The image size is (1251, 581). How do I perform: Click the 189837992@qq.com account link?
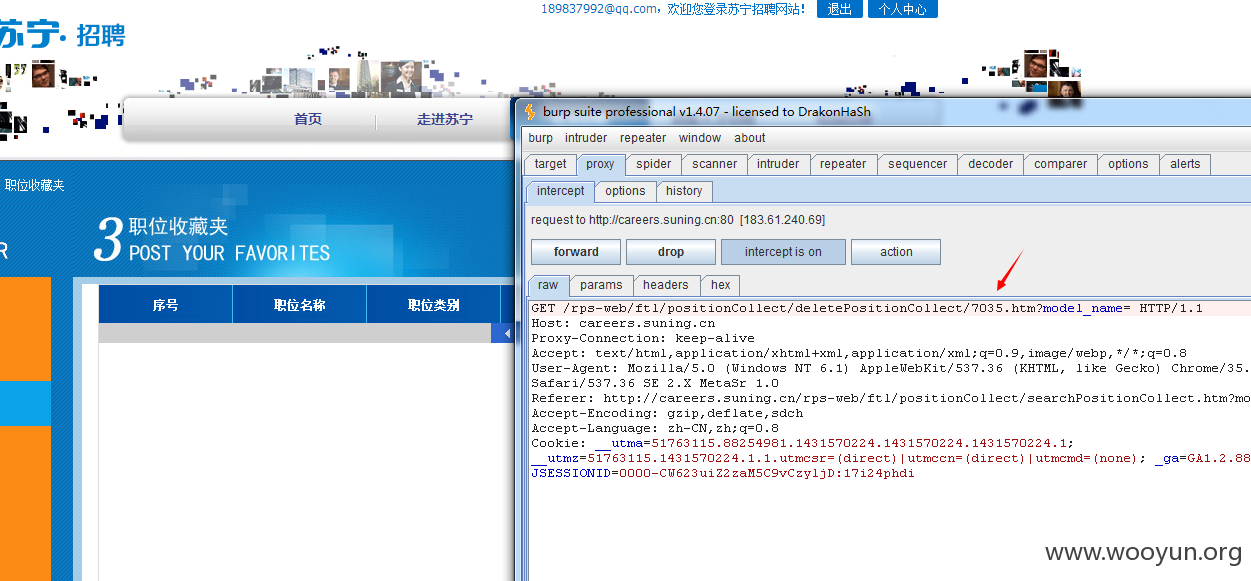(600, 9)
